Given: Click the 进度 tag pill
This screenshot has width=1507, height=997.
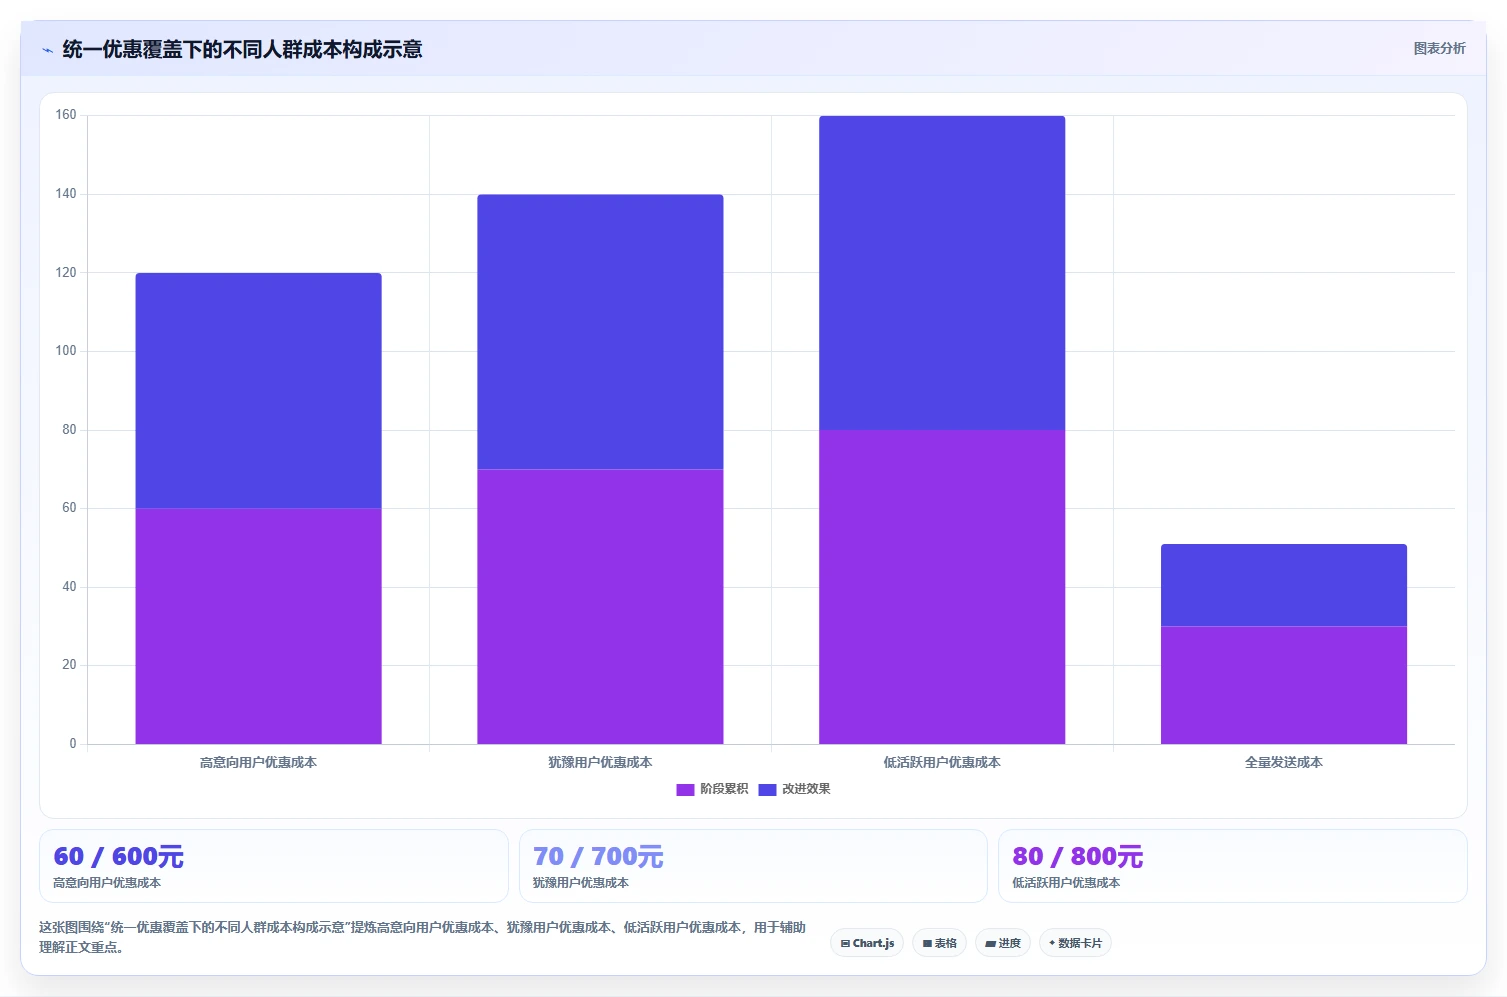Looking at the screenshot, I should (1003, 943).
